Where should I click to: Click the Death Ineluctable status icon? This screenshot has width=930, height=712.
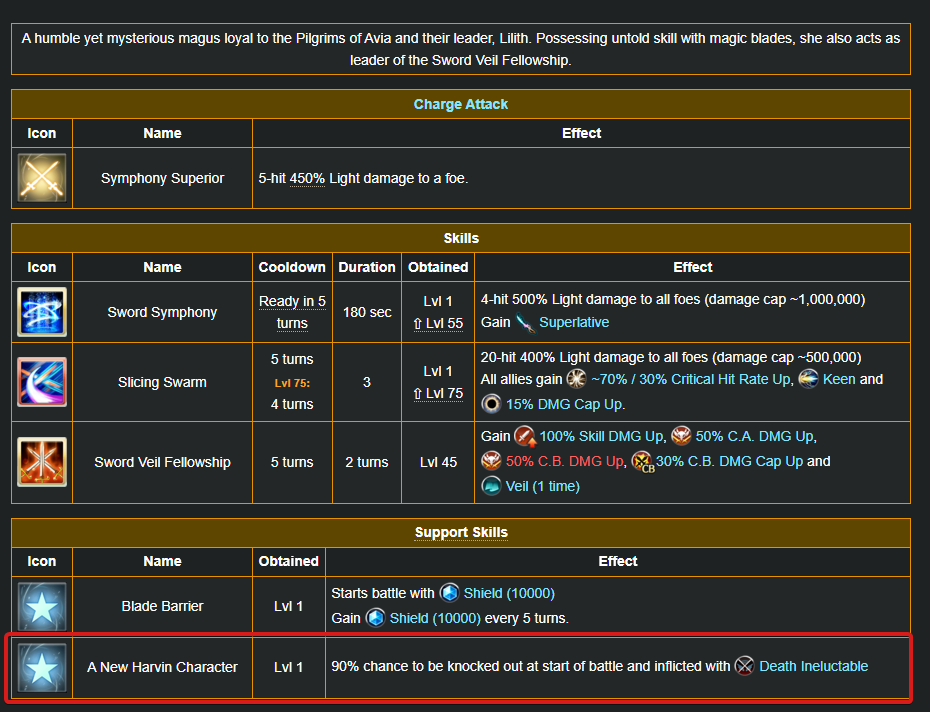click(x=744, y=666)
